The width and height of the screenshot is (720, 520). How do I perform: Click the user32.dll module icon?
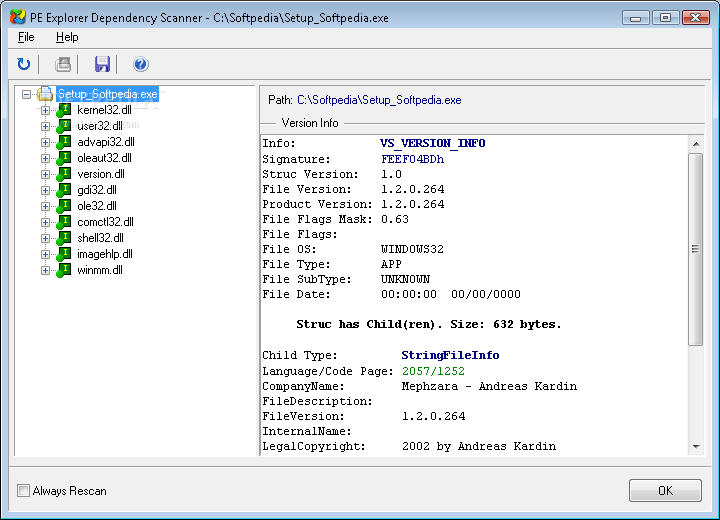click(64, 126)
